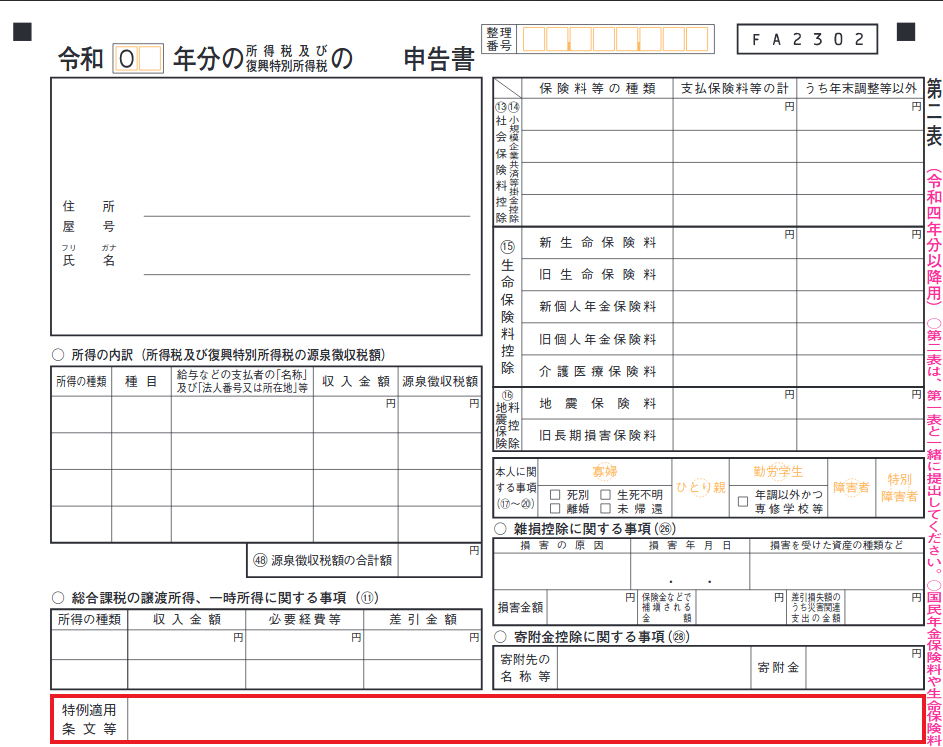Viewport: 943px width, 747px height.
Task: Click the 特例適用条文等 entry field
Action: click(524, 719)
